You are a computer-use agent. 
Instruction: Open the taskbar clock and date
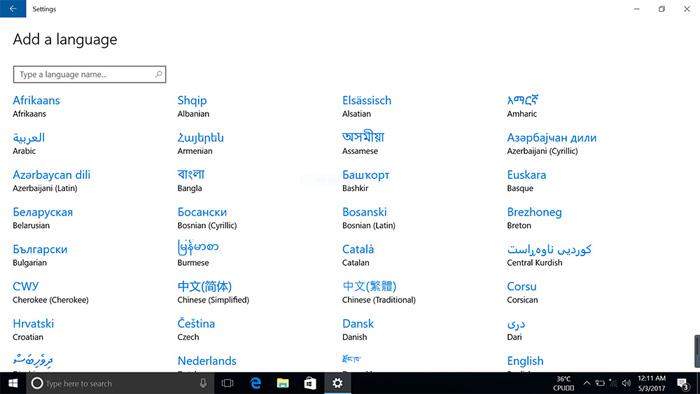tap(651, 383)
